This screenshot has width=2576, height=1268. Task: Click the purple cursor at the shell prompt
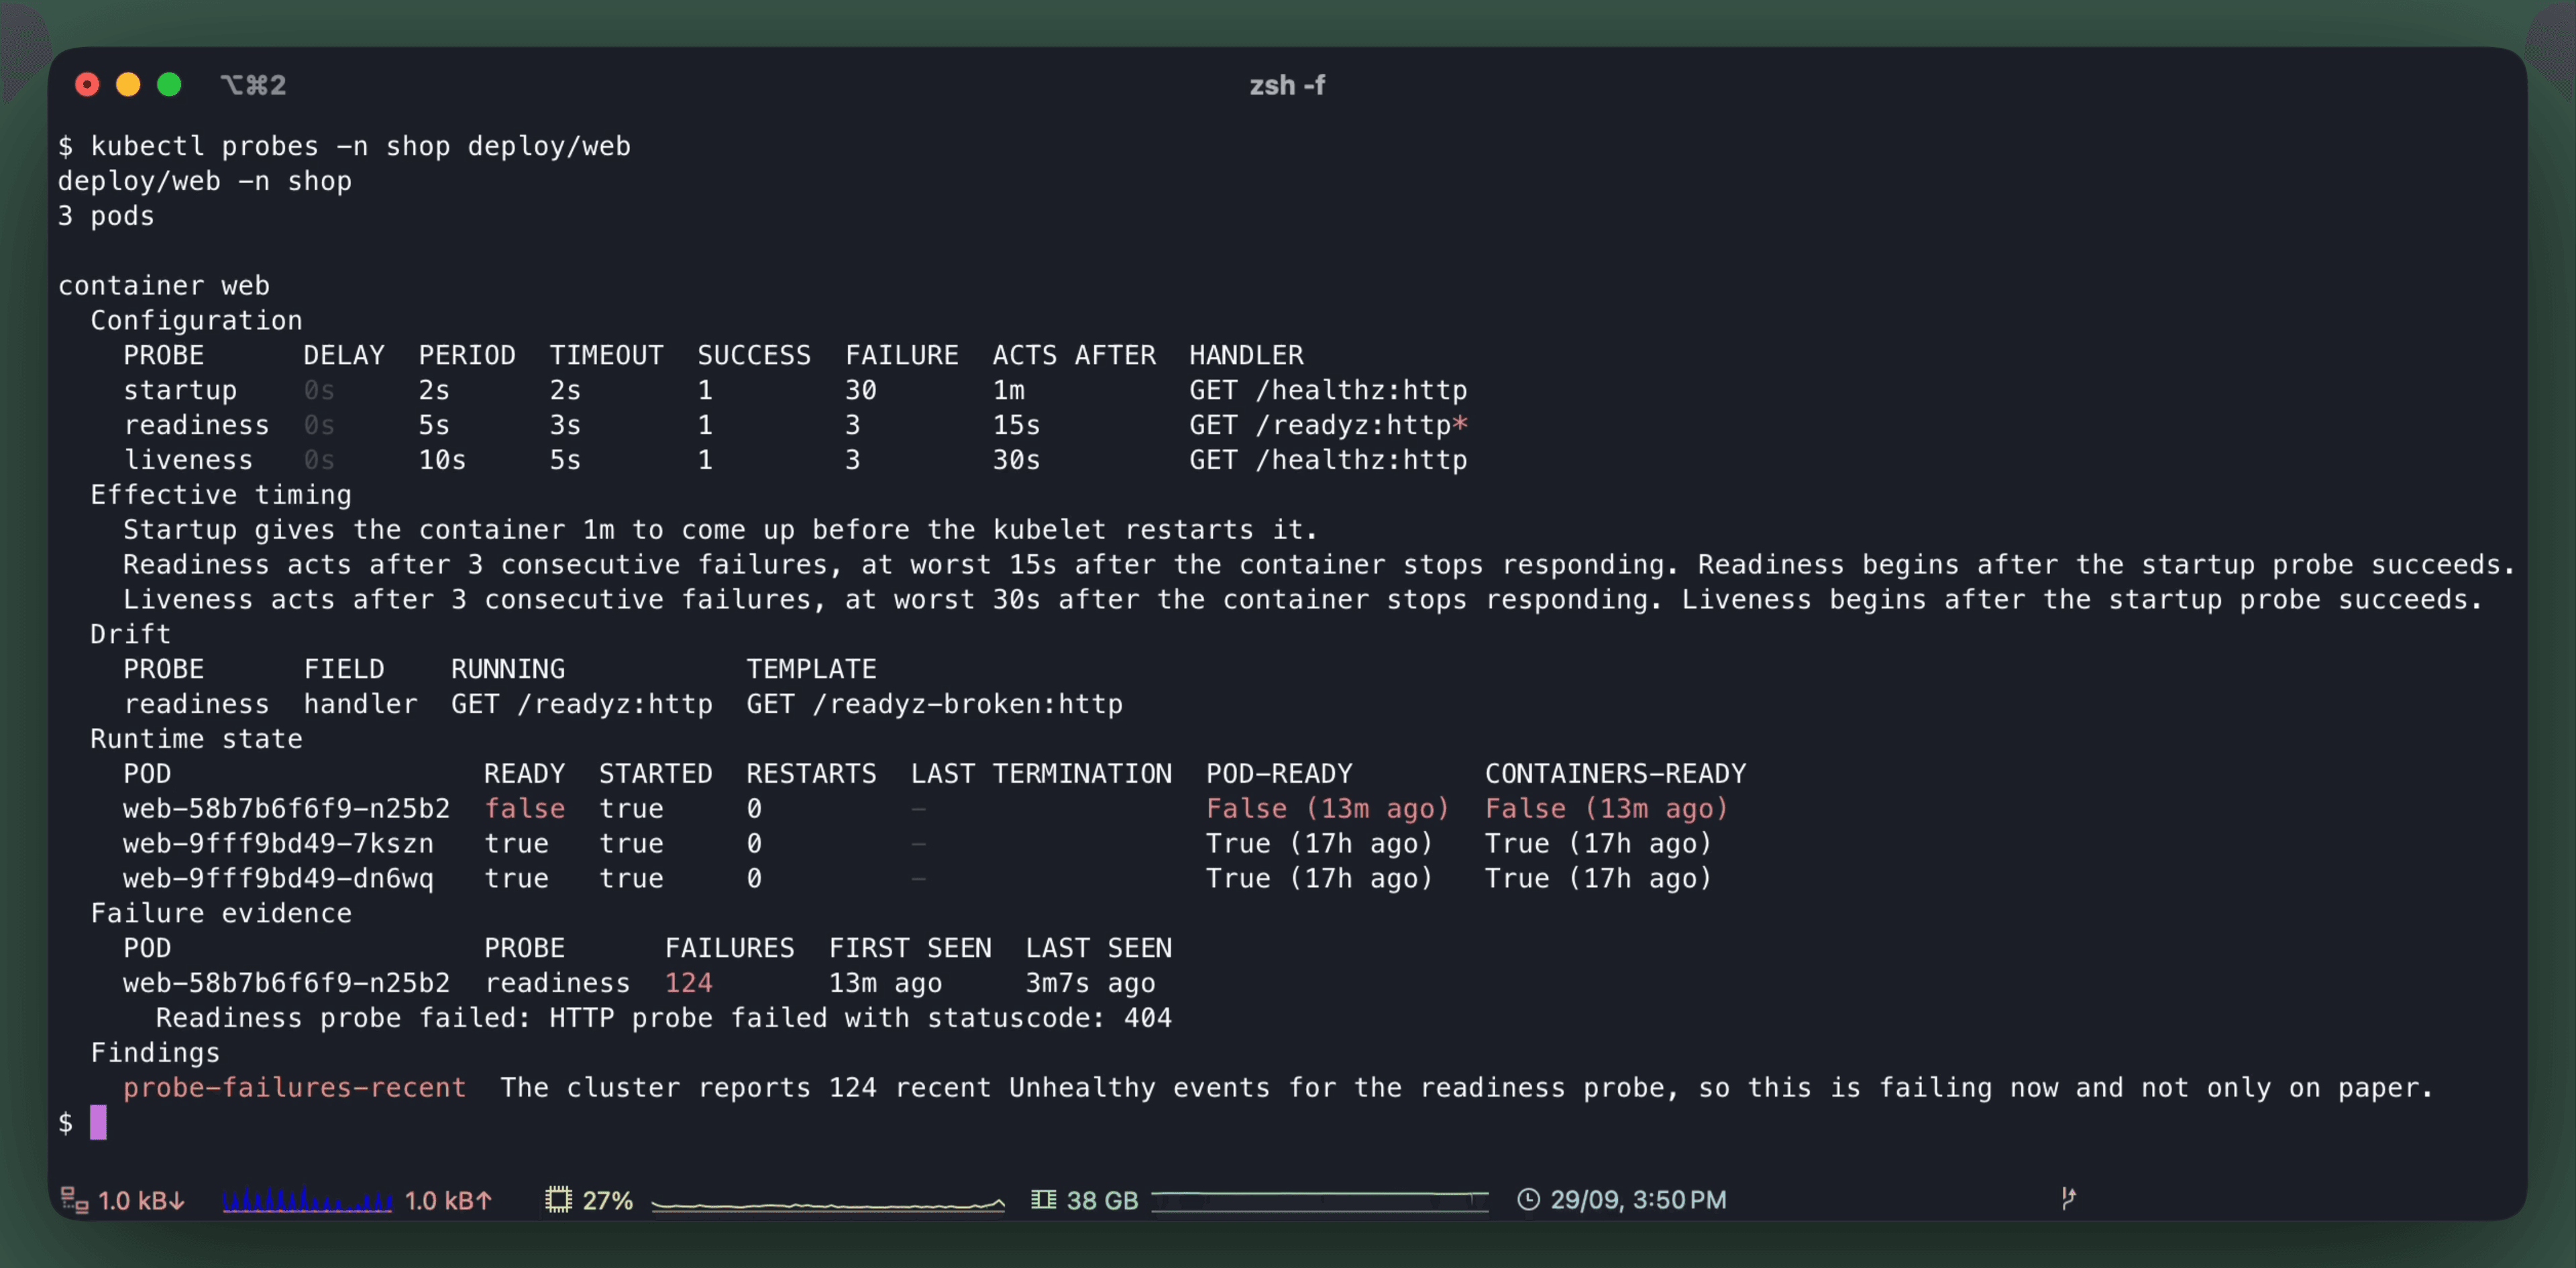point(98,1122)
